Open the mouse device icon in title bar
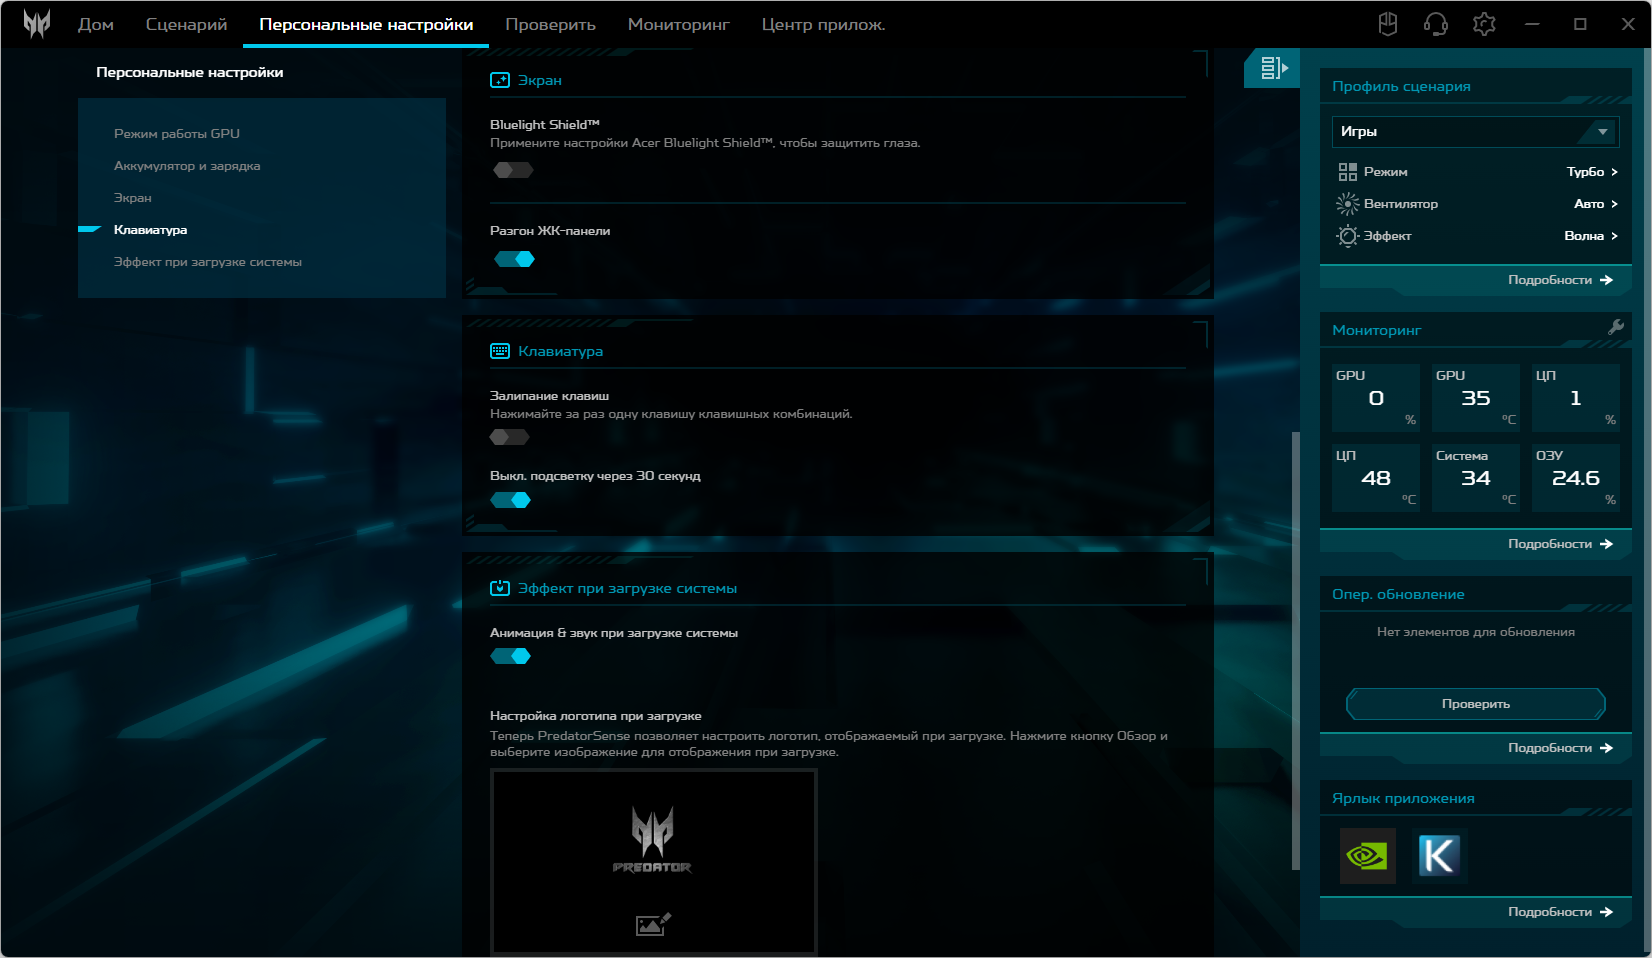The image size is (1652, 958). (x=1388, y=24)
